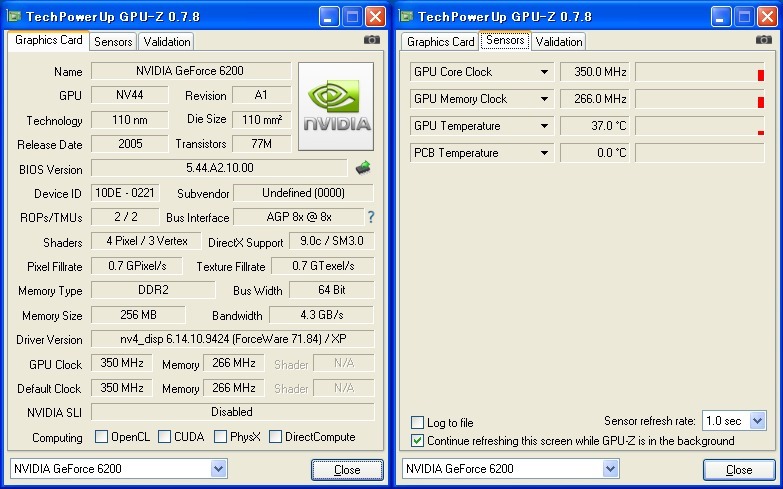Click the Transistors value 77M

262,144
